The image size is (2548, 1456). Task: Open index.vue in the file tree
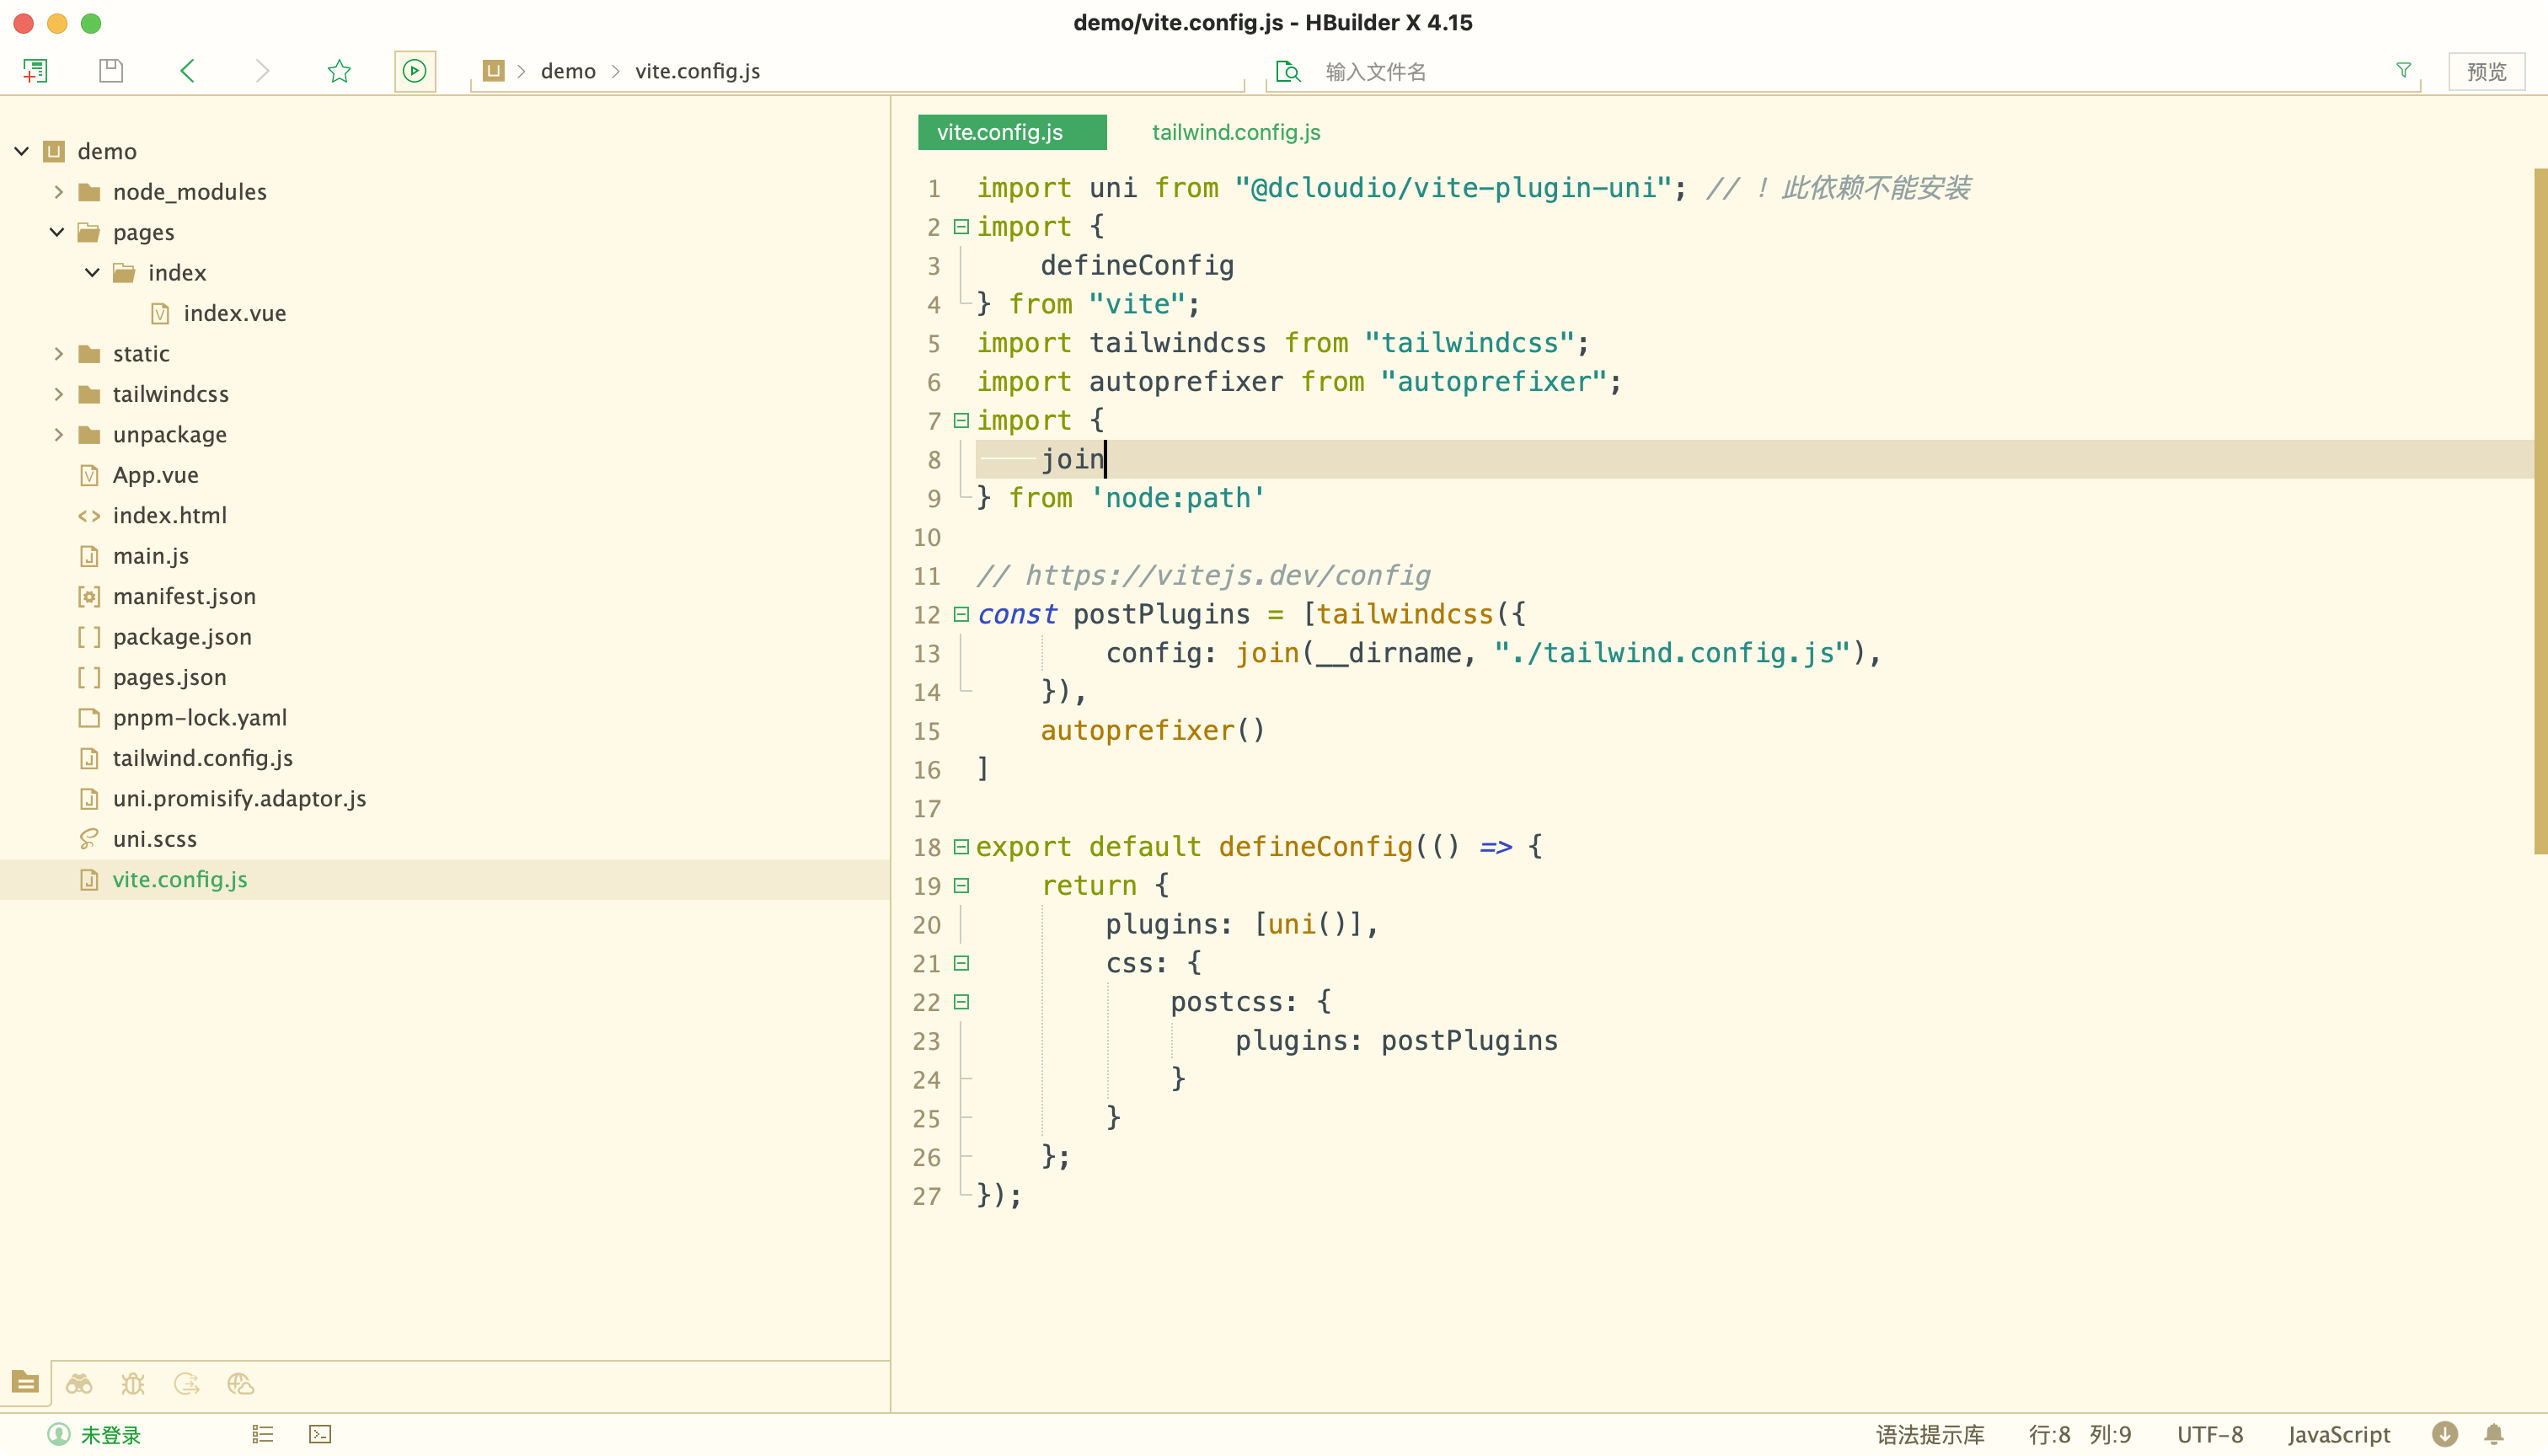pos(235,313)
